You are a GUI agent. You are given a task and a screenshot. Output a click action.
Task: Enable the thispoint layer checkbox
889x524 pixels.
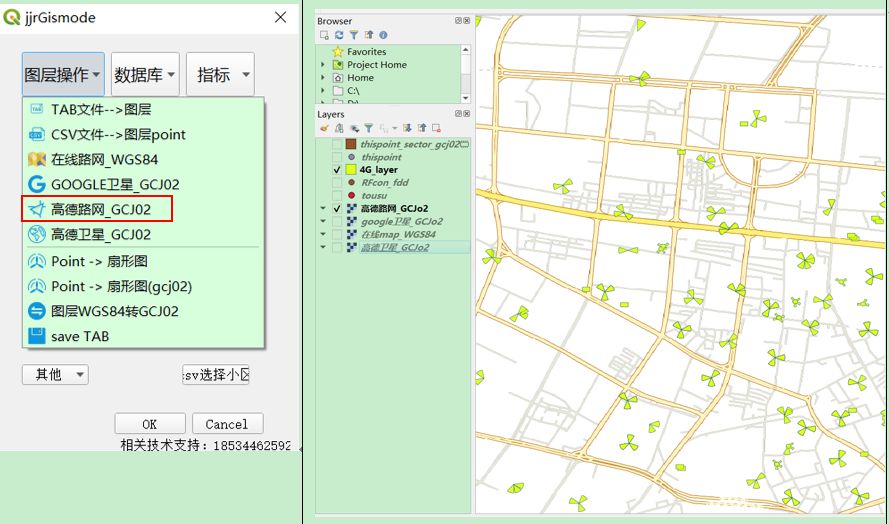point(337,157)
